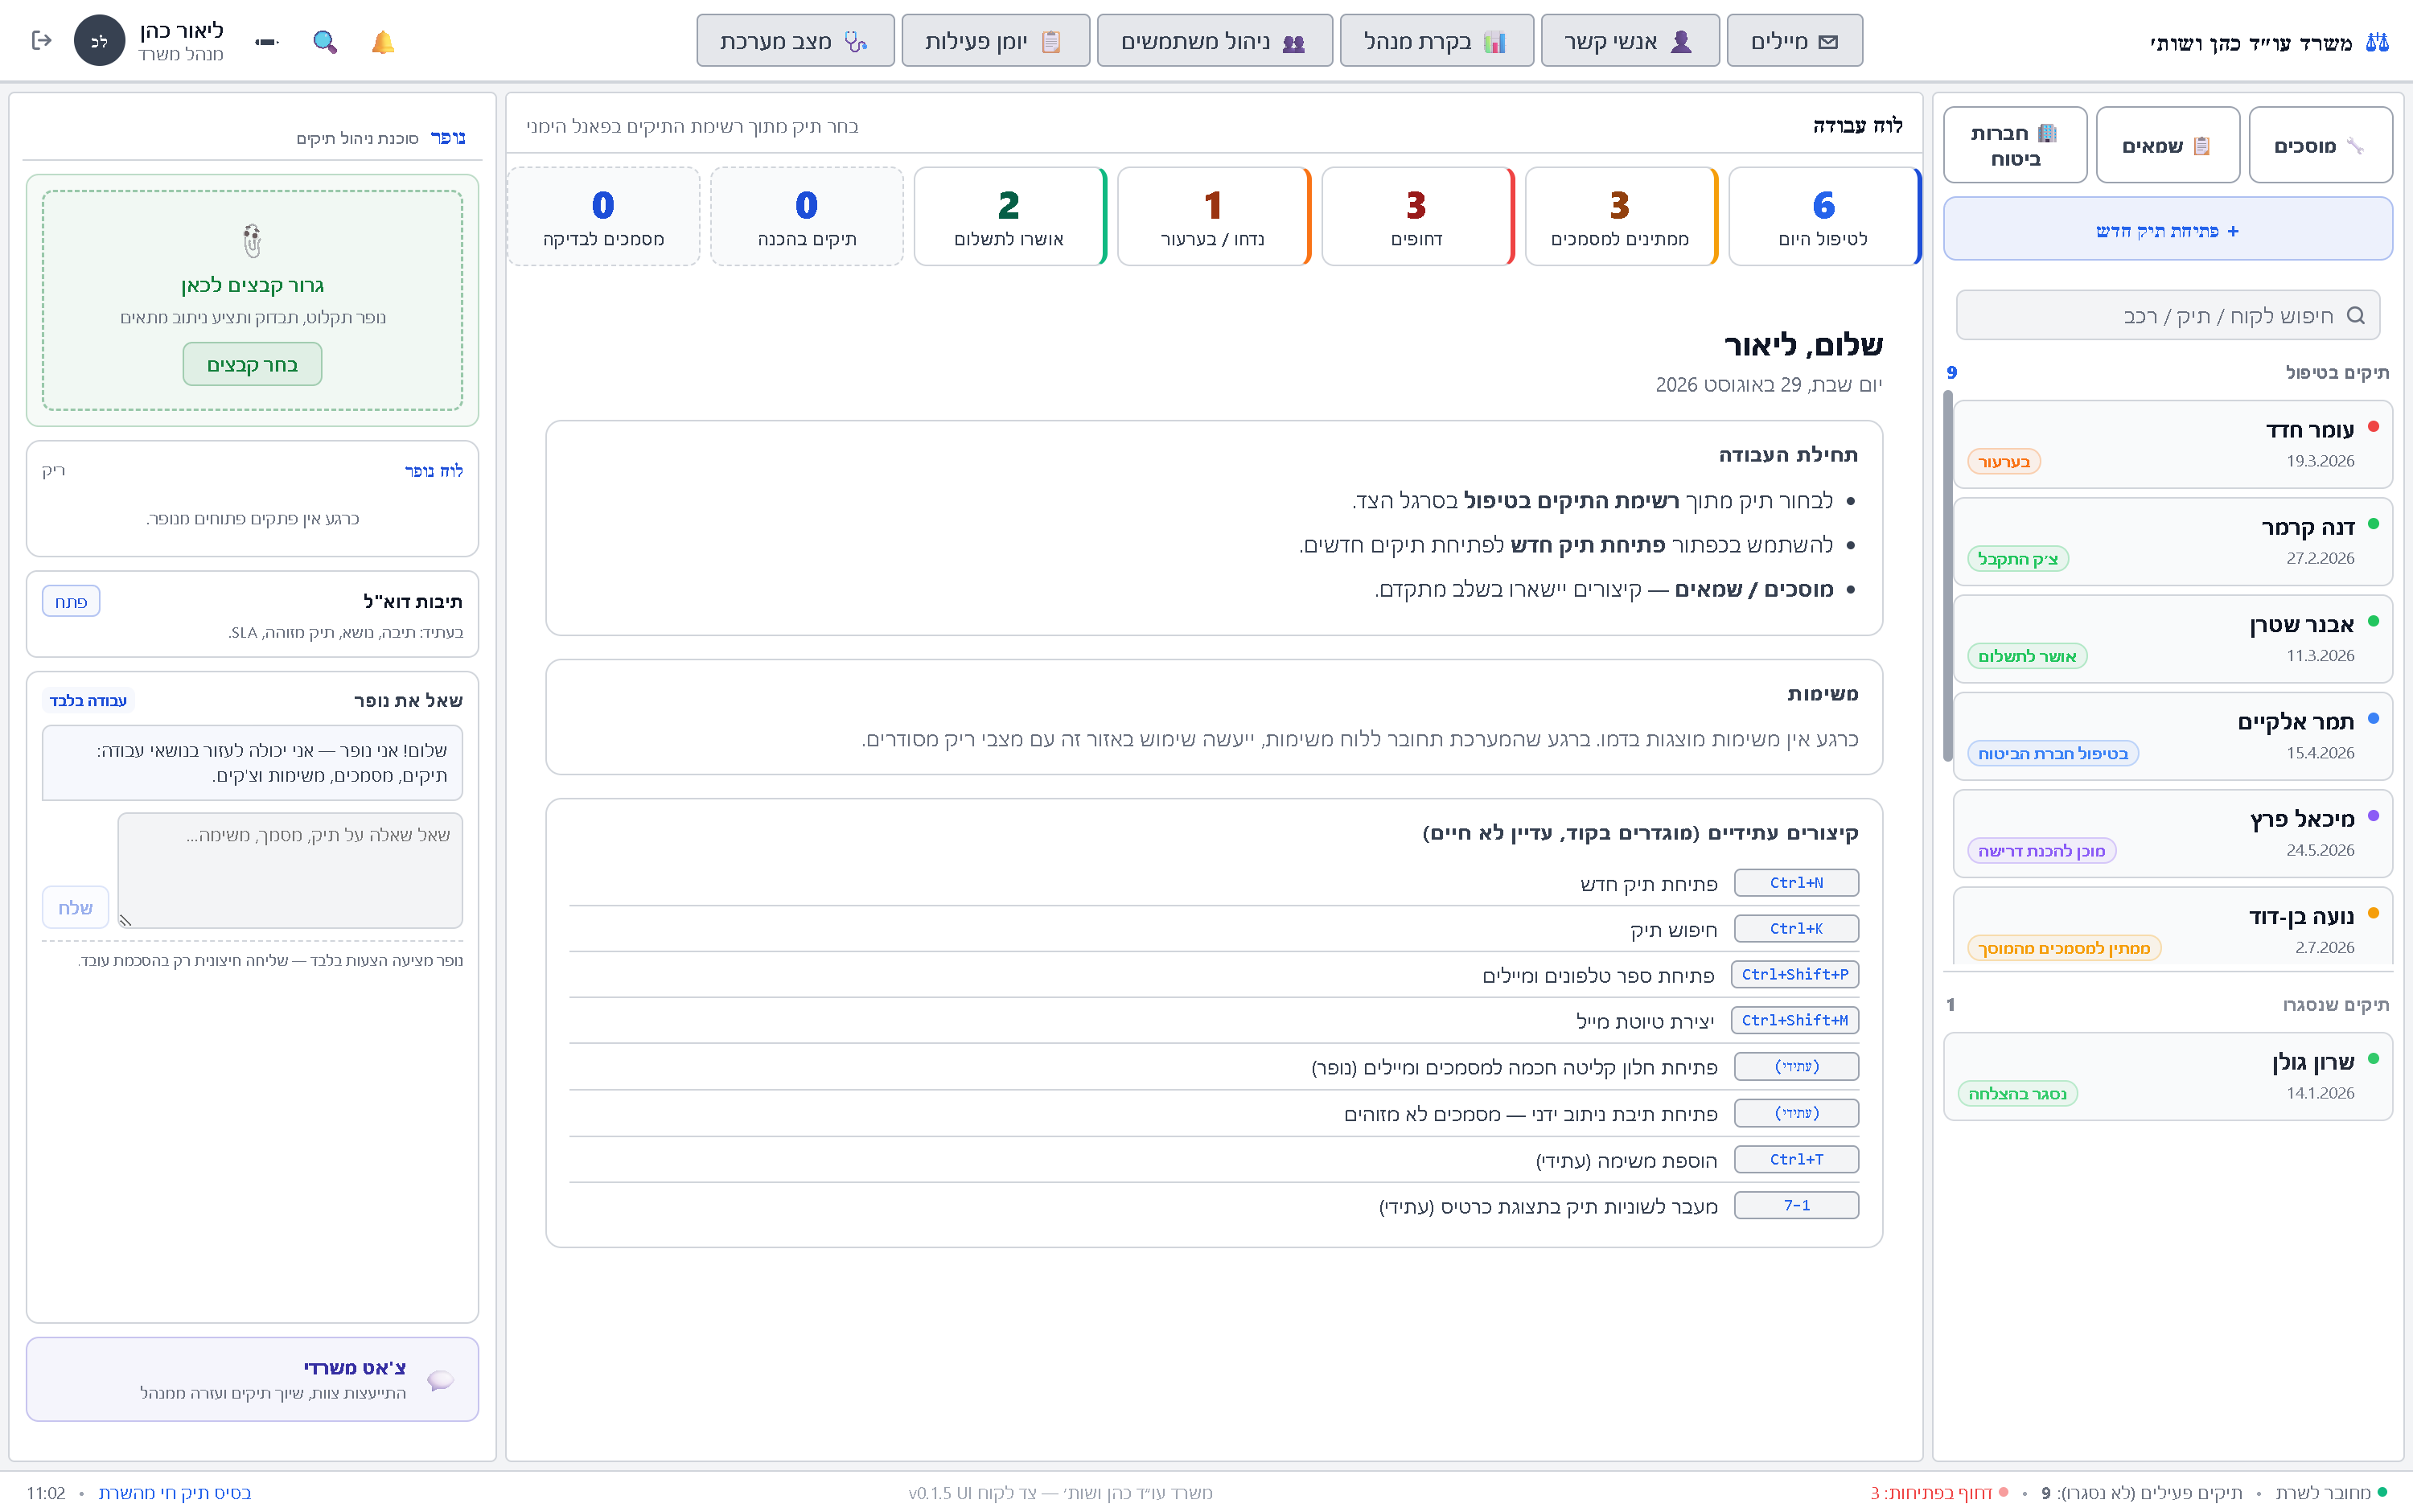
Task: Open the צ'אט משרדי panel
Action: tap(252, 1380)
